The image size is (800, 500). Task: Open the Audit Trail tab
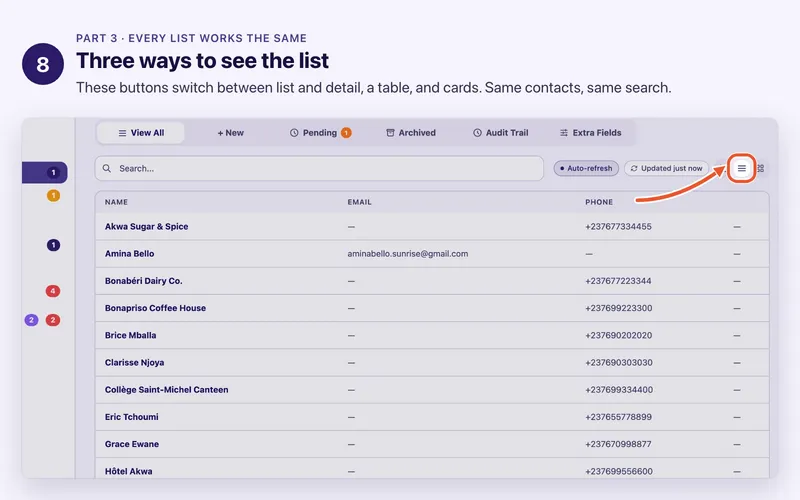(501, 133)
